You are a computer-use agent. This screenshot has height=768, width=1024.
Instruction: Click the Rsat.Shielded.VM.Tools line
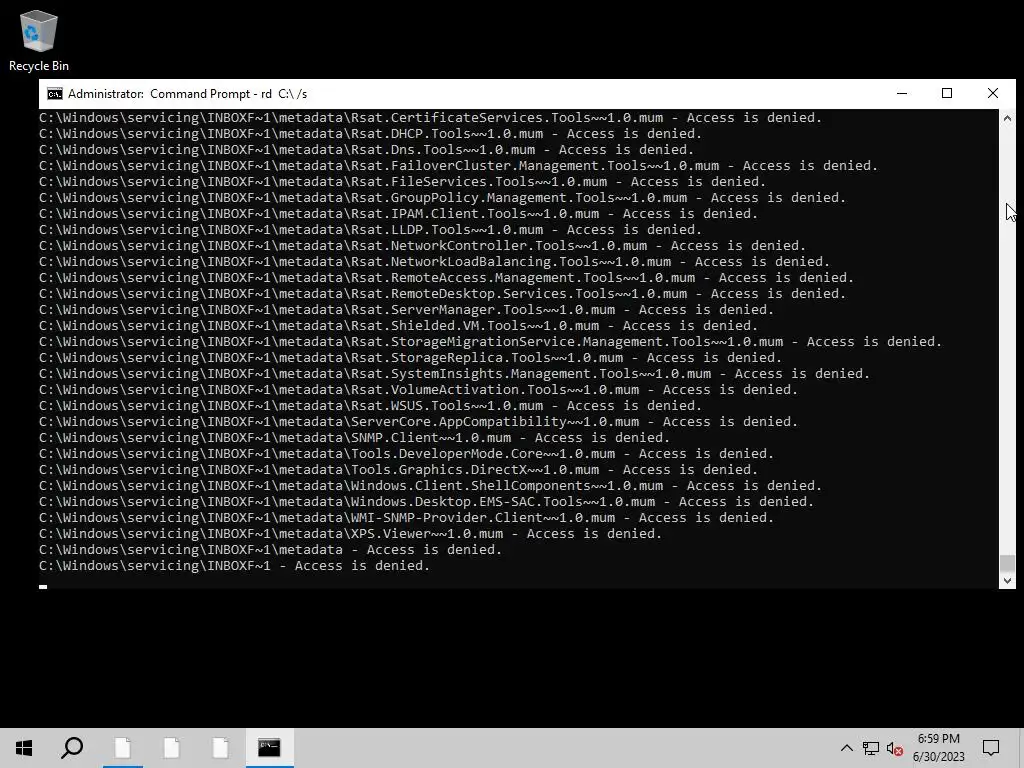[398, 326]
